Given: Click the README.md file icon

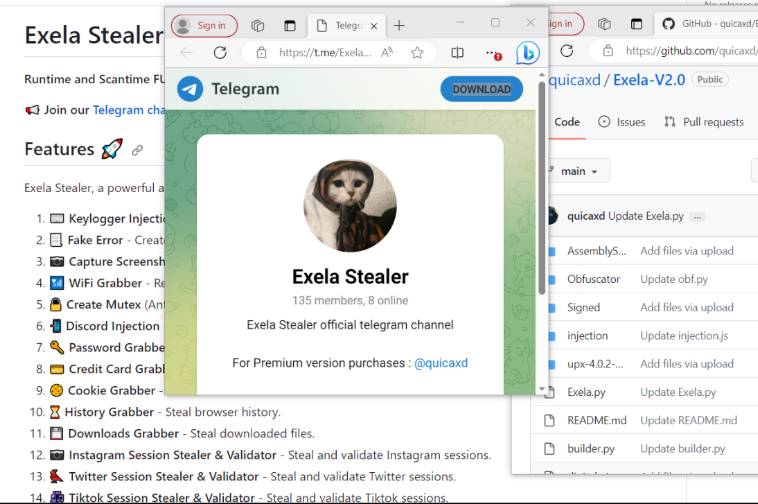Looking at the screenshot, I should click(549, 420).
